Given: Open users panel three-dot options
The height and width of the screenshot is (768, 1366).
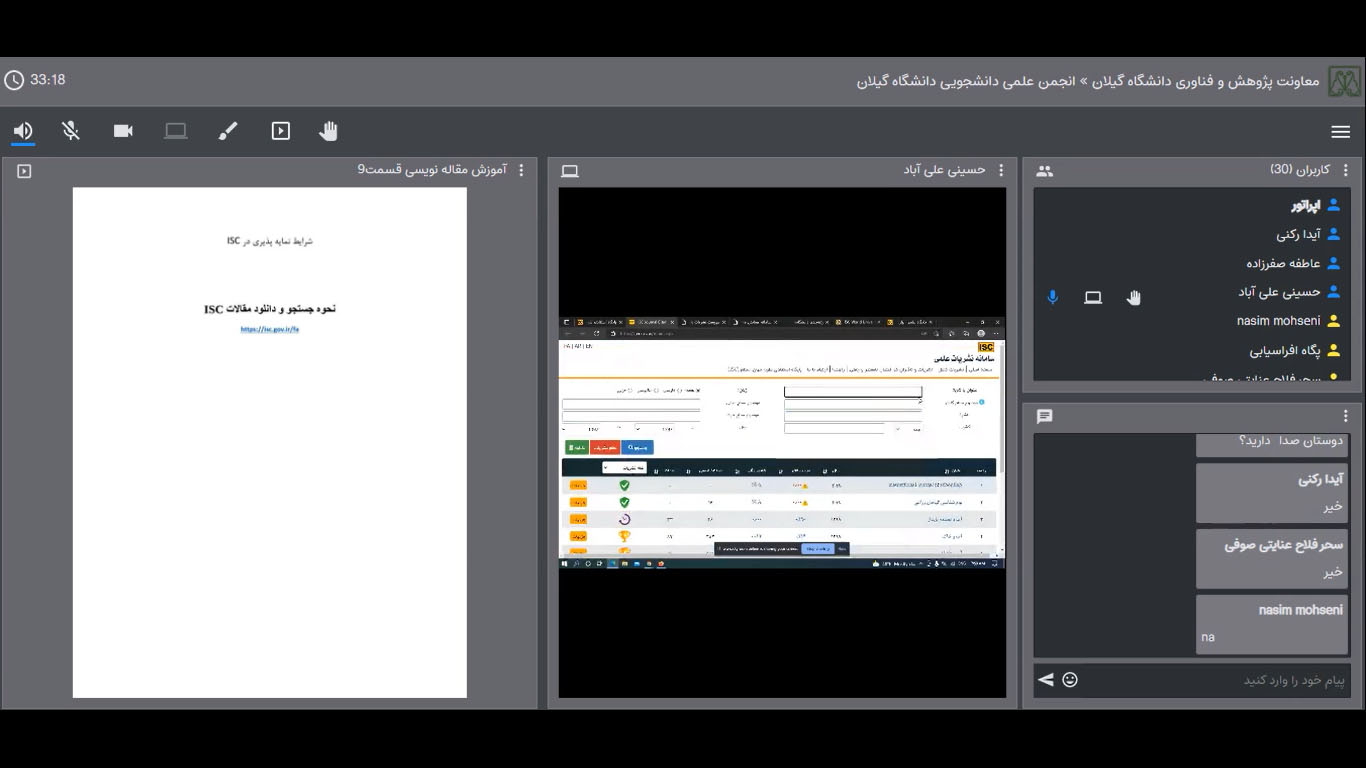Looking at the screenshot, I should [1346, 171].
